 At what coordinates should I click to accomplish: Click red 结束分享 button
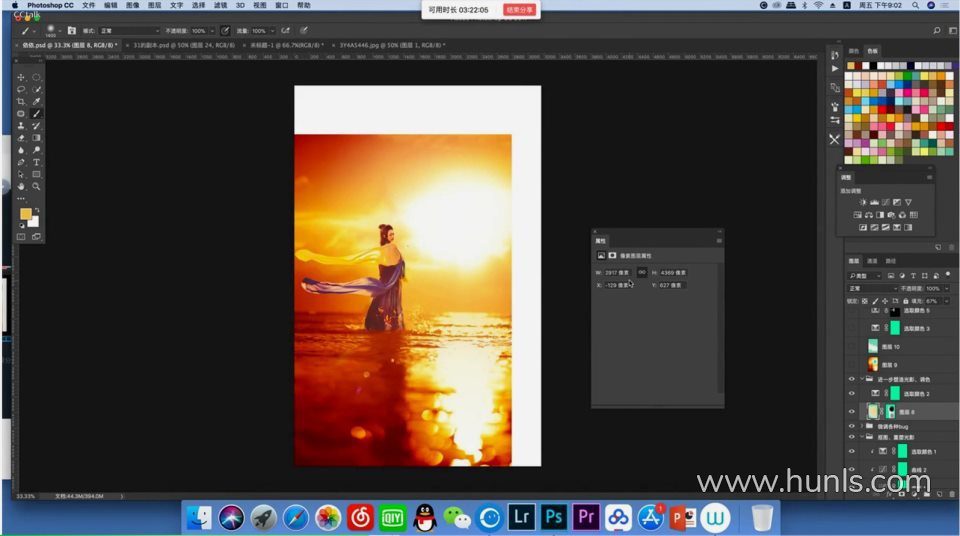pyautogui.click(x=520, y=10)
